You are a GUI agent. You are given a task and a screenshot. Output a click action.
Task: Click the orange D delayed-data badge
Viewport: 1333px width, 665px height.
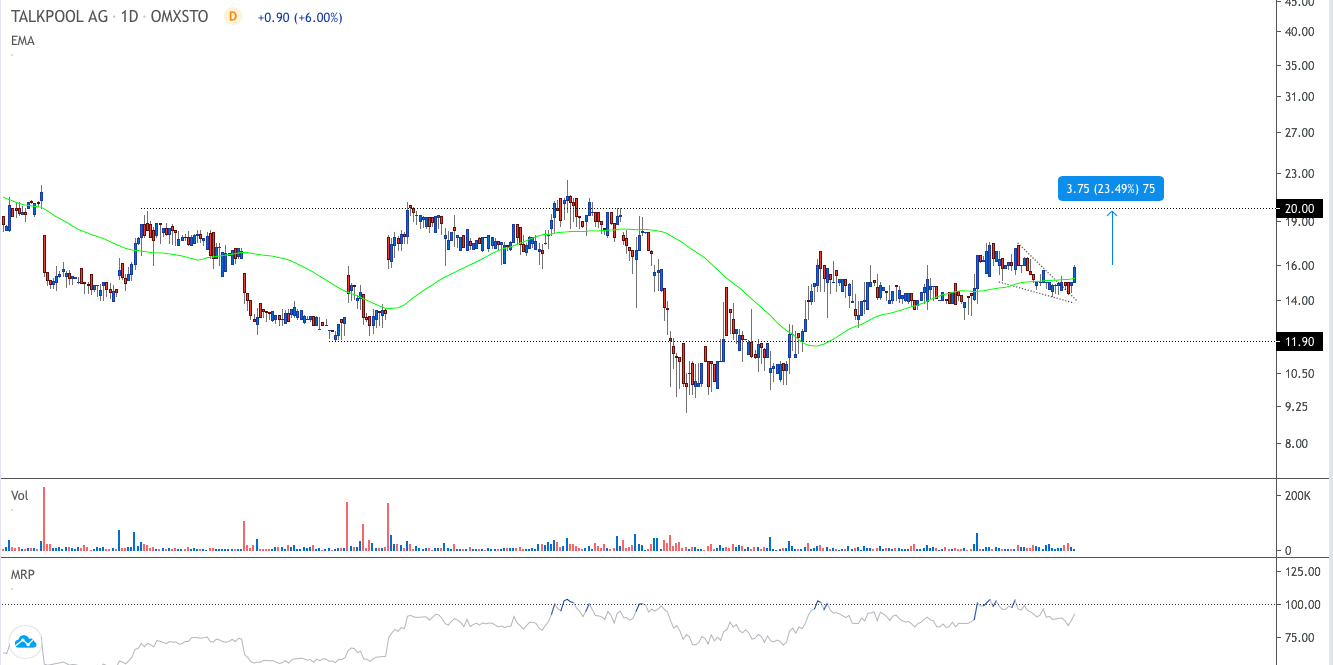click(x=233, y=17)
